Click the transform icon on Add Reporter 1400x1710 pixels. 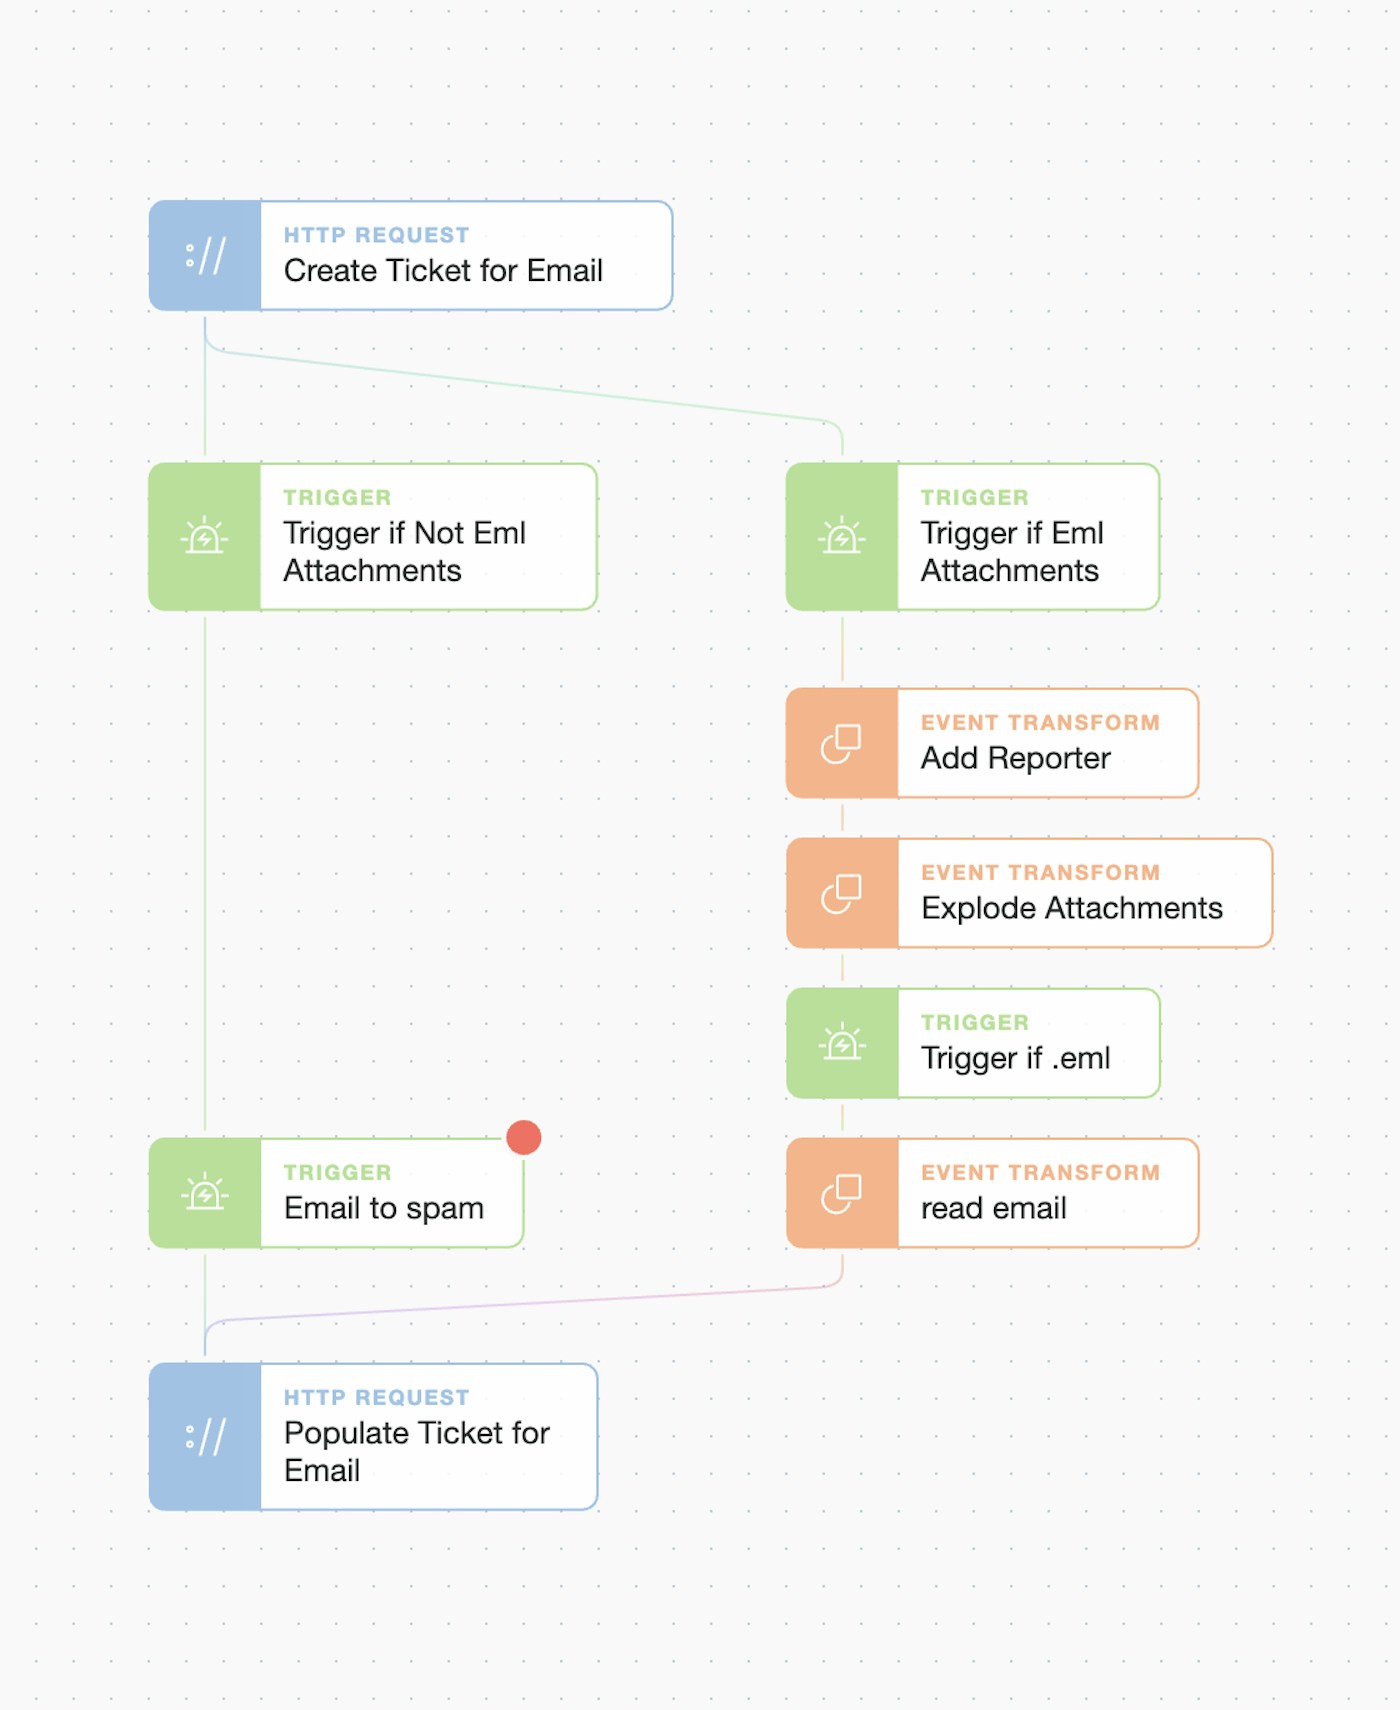click(842, 743)
